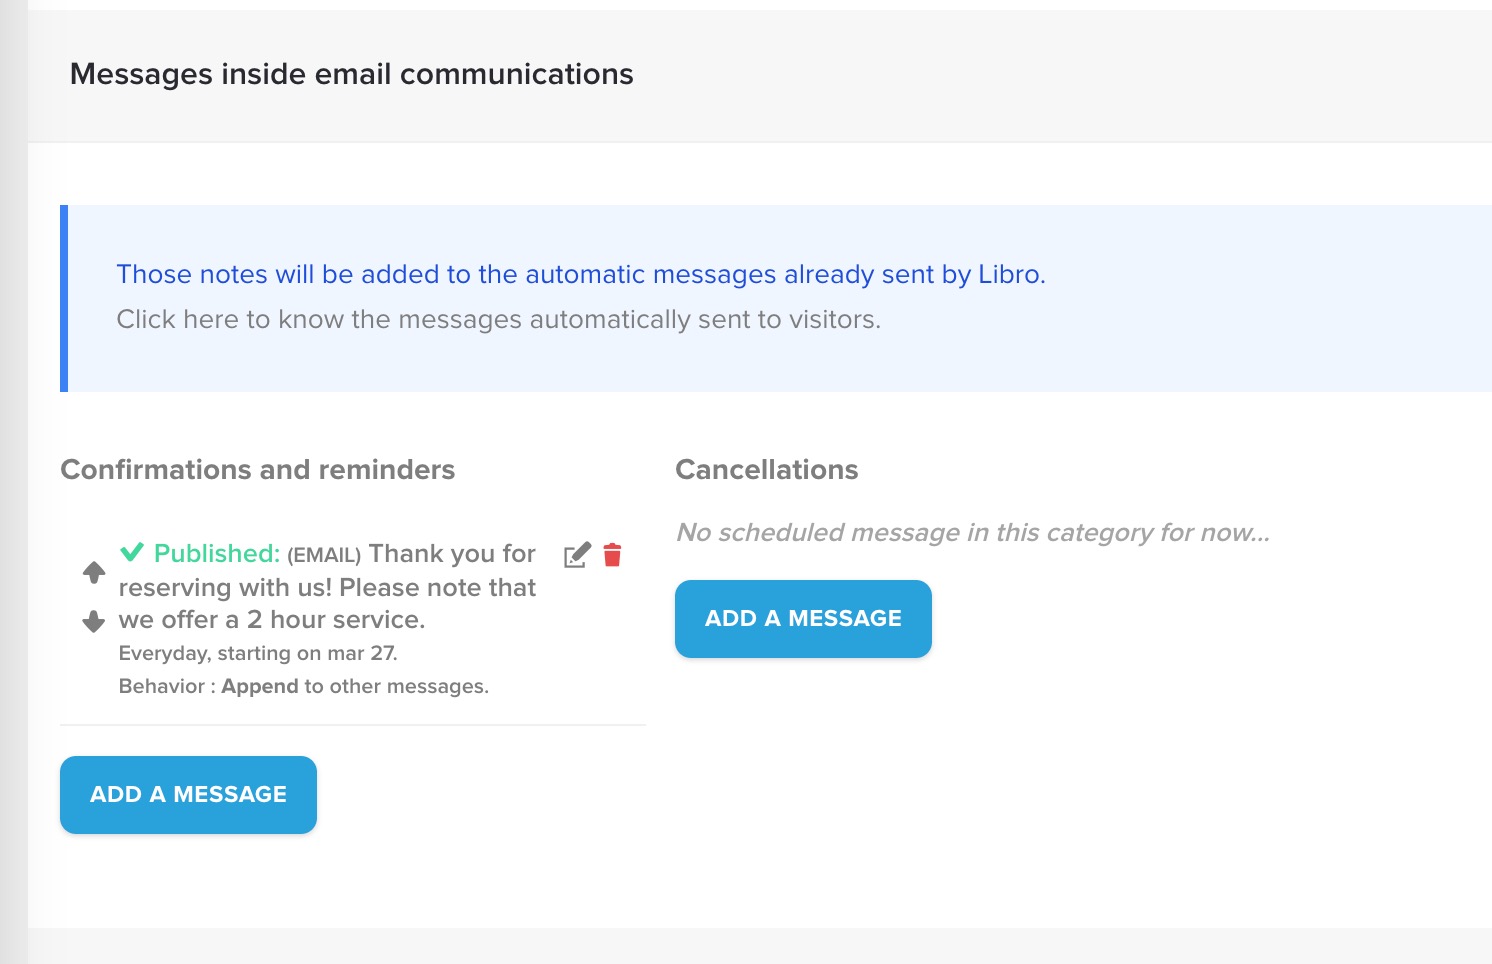Delete the published email message
This screenshot has height=964, width=1492.
[613, 555]
